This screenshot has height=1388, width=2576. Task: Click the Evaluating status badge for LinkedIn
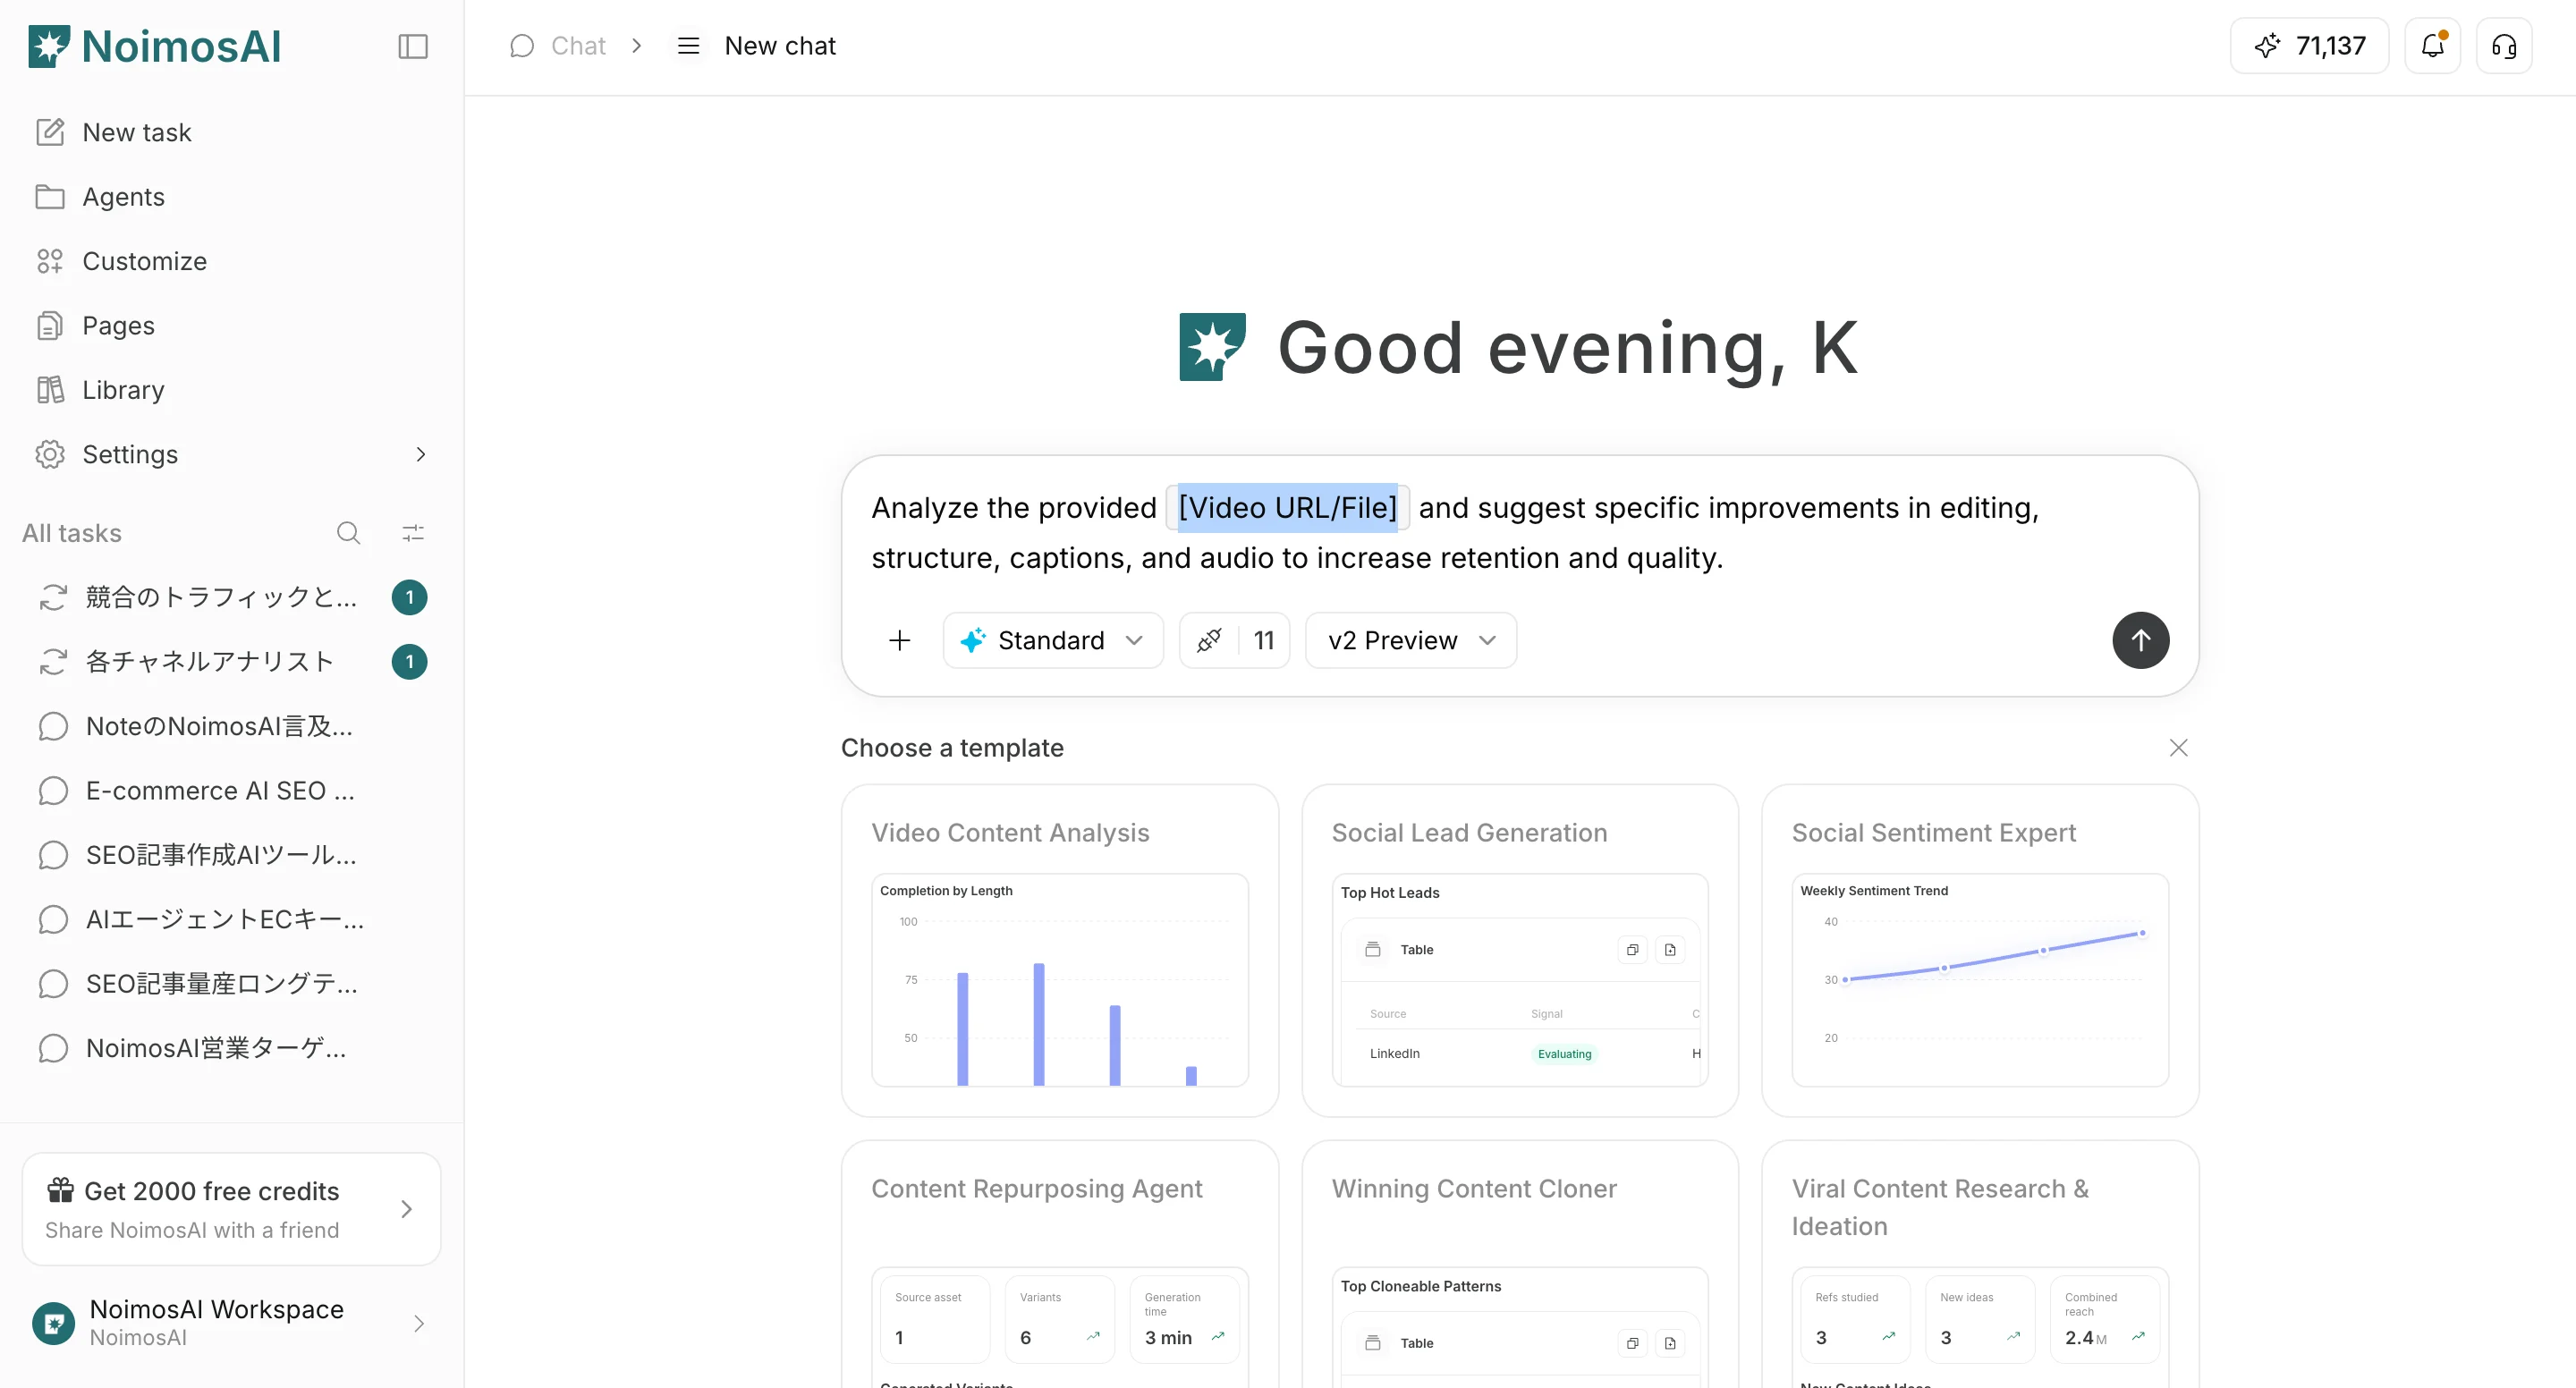(1564, 1054)
